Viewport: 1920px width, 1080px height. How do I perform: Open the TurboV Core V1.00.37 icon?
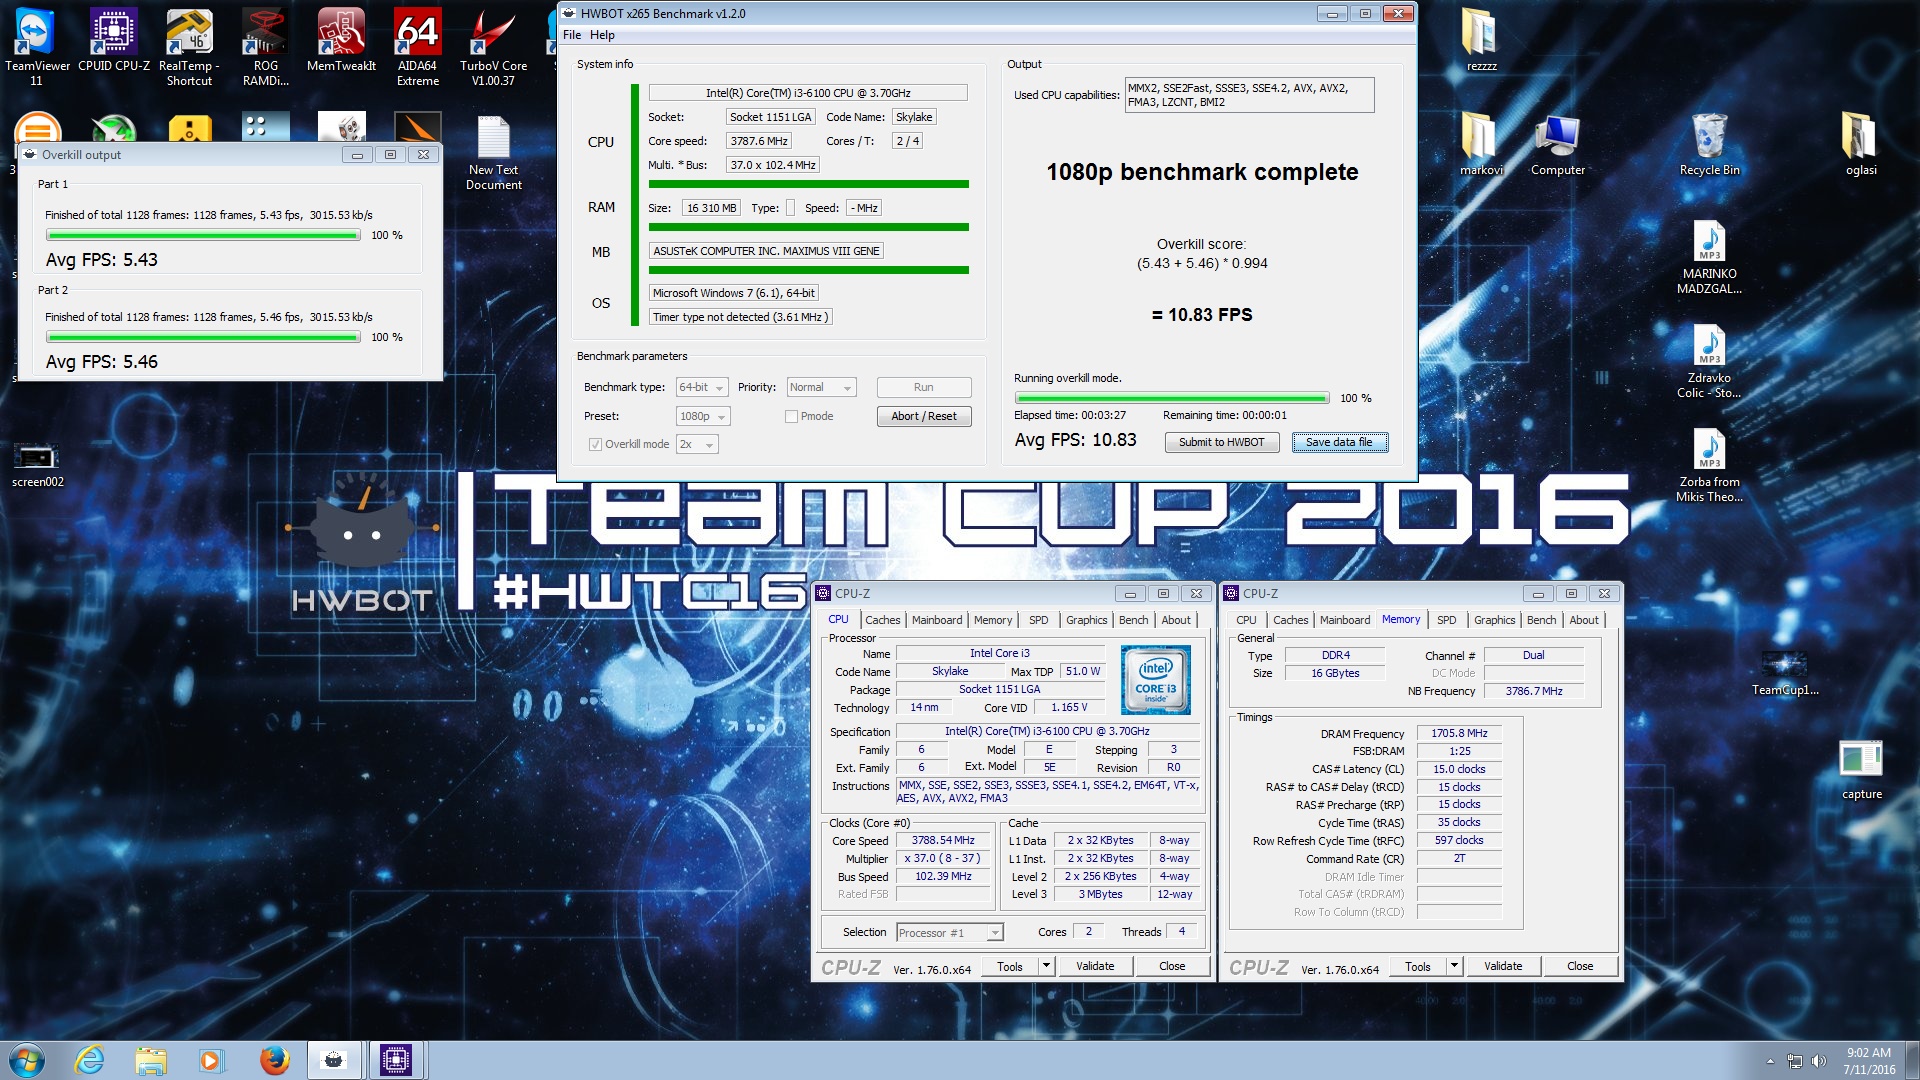(x=493, y=47)
